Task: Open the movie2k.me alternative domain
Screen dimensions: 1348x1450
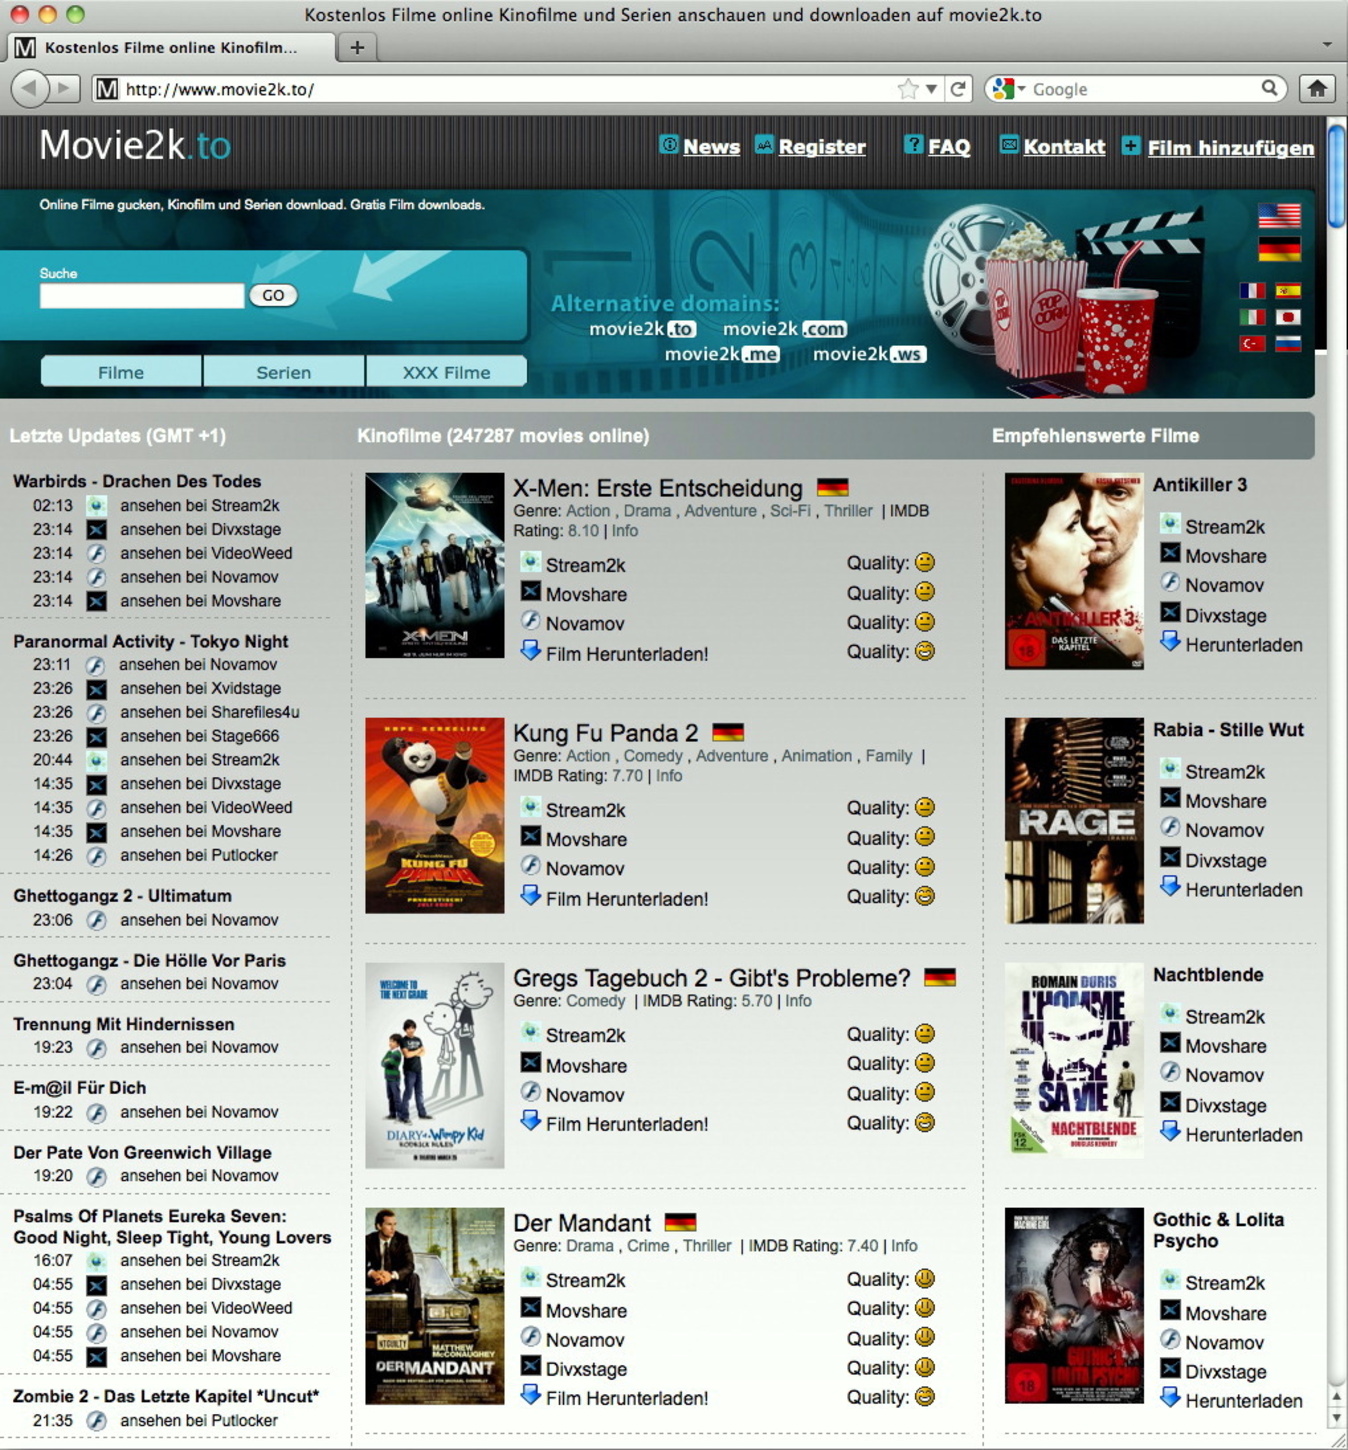Action: [x=722, y=354]
